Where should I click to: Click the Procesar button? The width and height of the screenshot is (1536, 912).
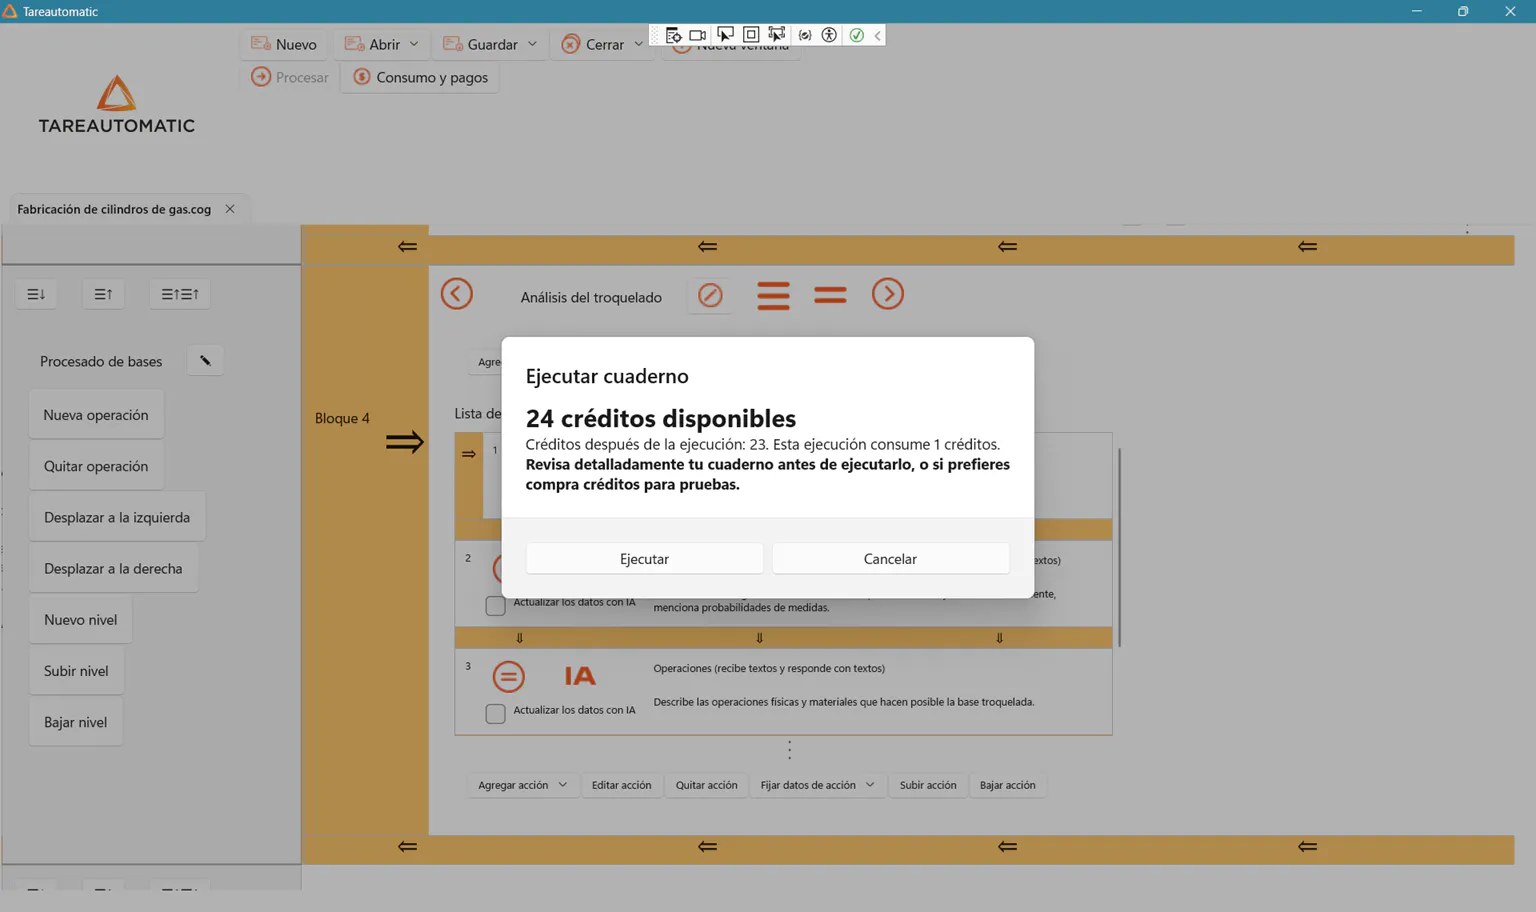tap(289, 77)
